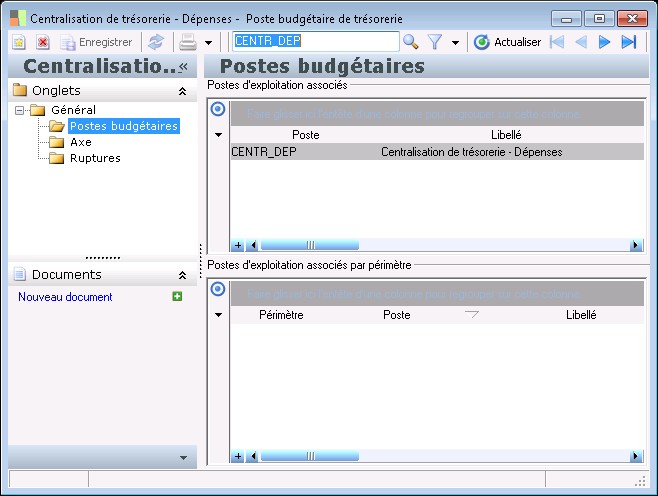The width and height of the screenshot is (658, 496).
Task: Go to the next record
Action: pos(604,42)
